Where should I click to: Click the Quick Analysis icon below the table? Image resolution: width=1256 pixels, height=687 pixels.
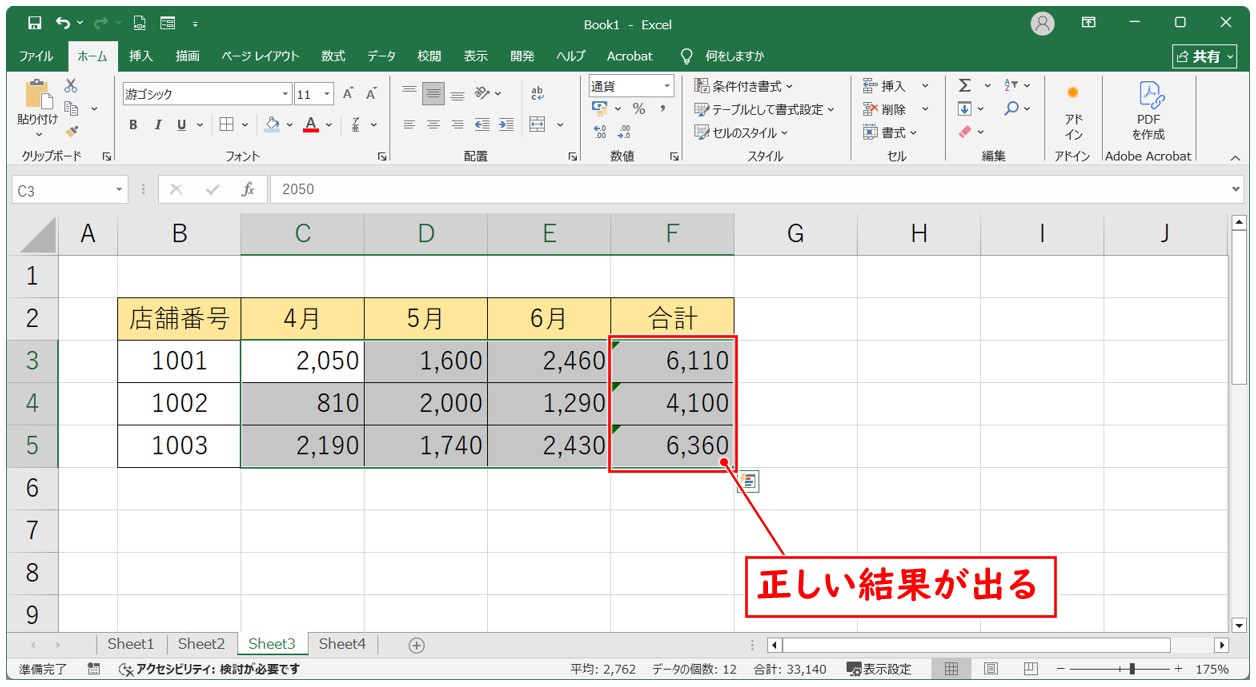coord(748,482)
